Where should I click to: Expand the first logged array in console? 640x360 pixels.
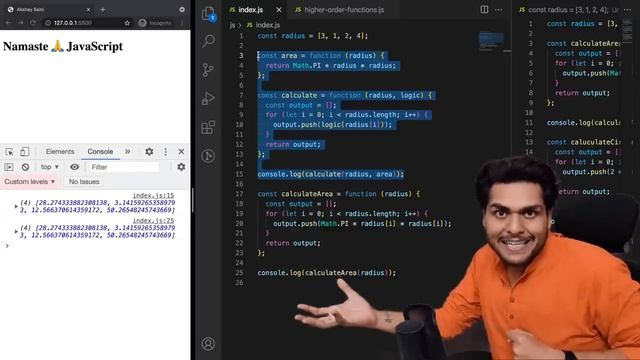[16, 207]
